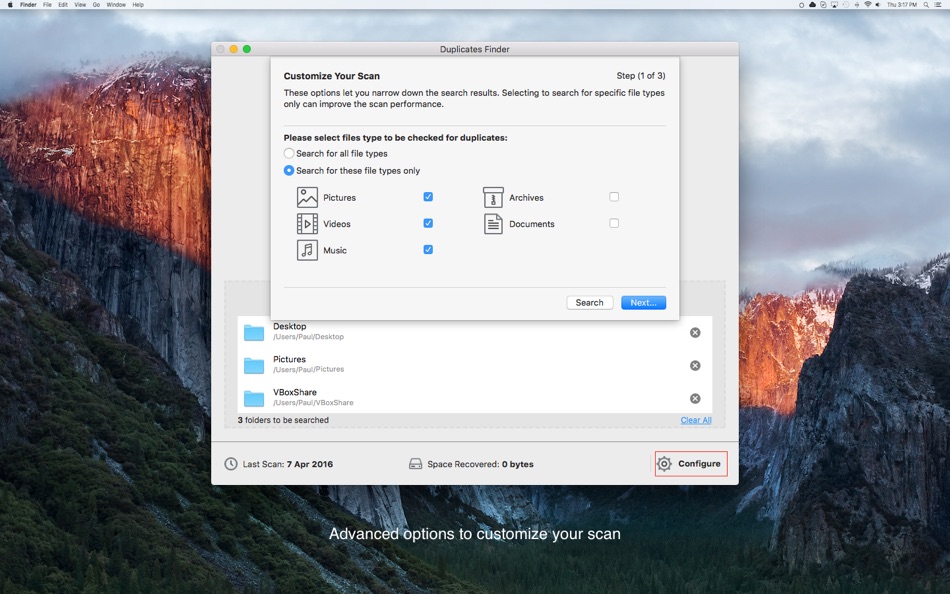This screenshot has width=950, height=594.
Task: Click the Space Recovered: 0 bytes text
Action: tap(480, 464)
